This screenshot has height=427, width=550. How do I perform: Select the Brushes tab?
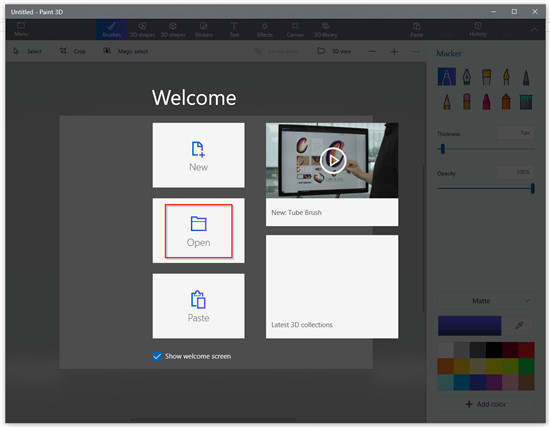tap(112, 29)
